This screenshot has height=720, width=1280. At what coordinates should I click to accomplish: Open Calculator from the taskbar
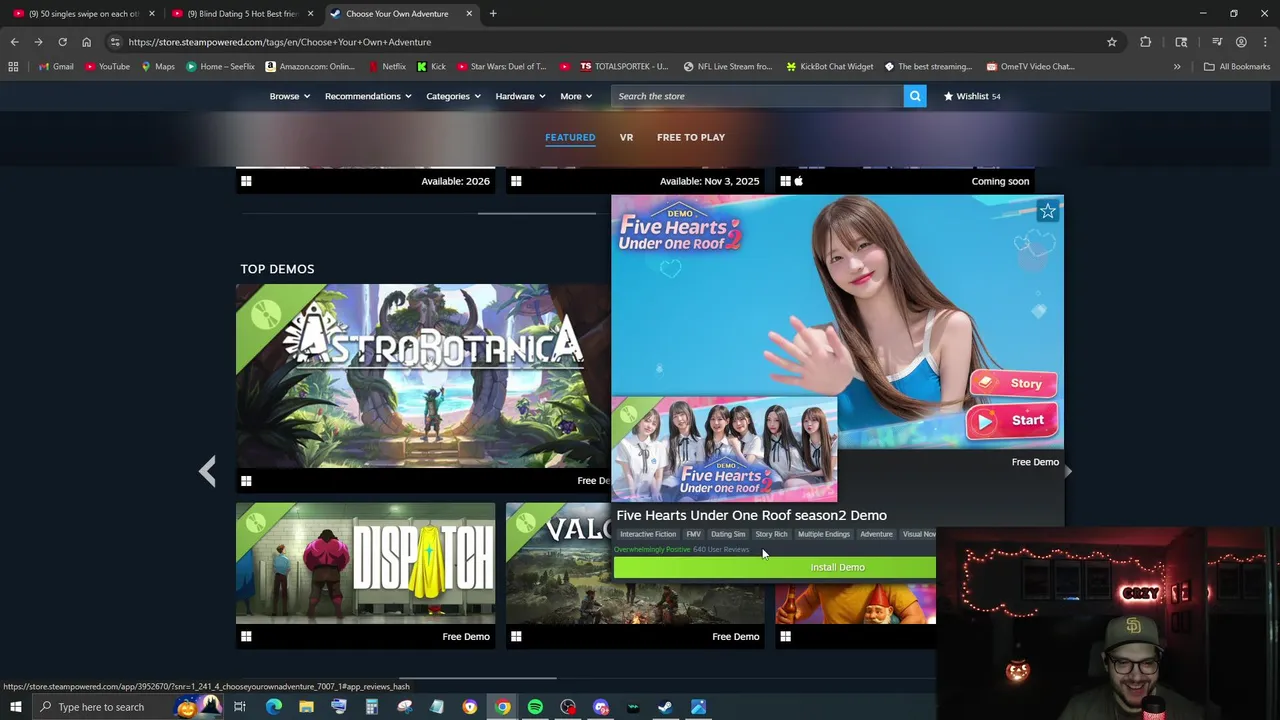(x=371, y=707)
